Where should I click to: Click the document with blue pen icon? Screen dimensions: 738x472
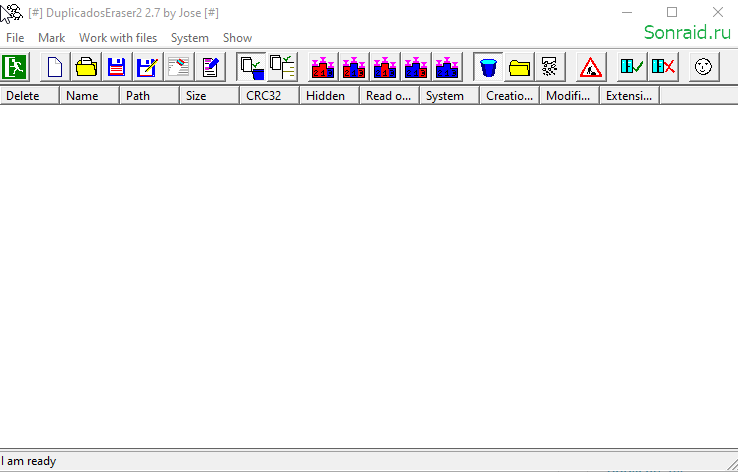coord(209,67)
